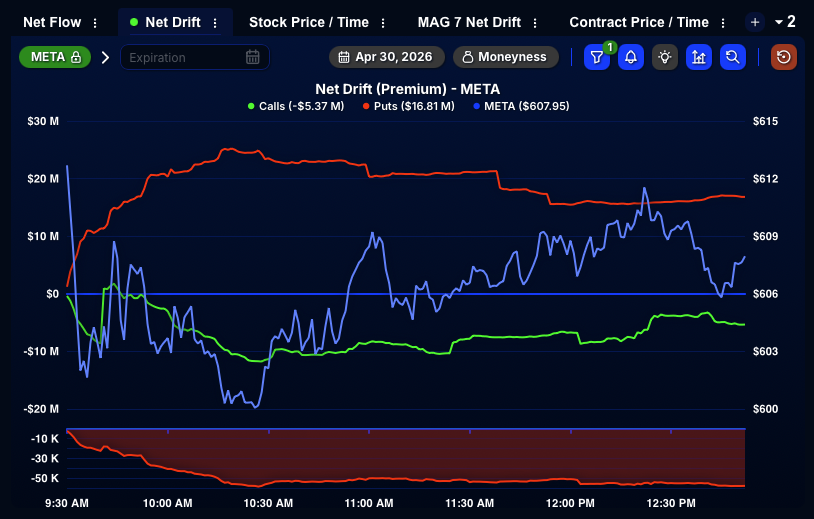Toggle the lightbulb insights icon
Viewport: 814px width, 519px height.
point(665,57)
